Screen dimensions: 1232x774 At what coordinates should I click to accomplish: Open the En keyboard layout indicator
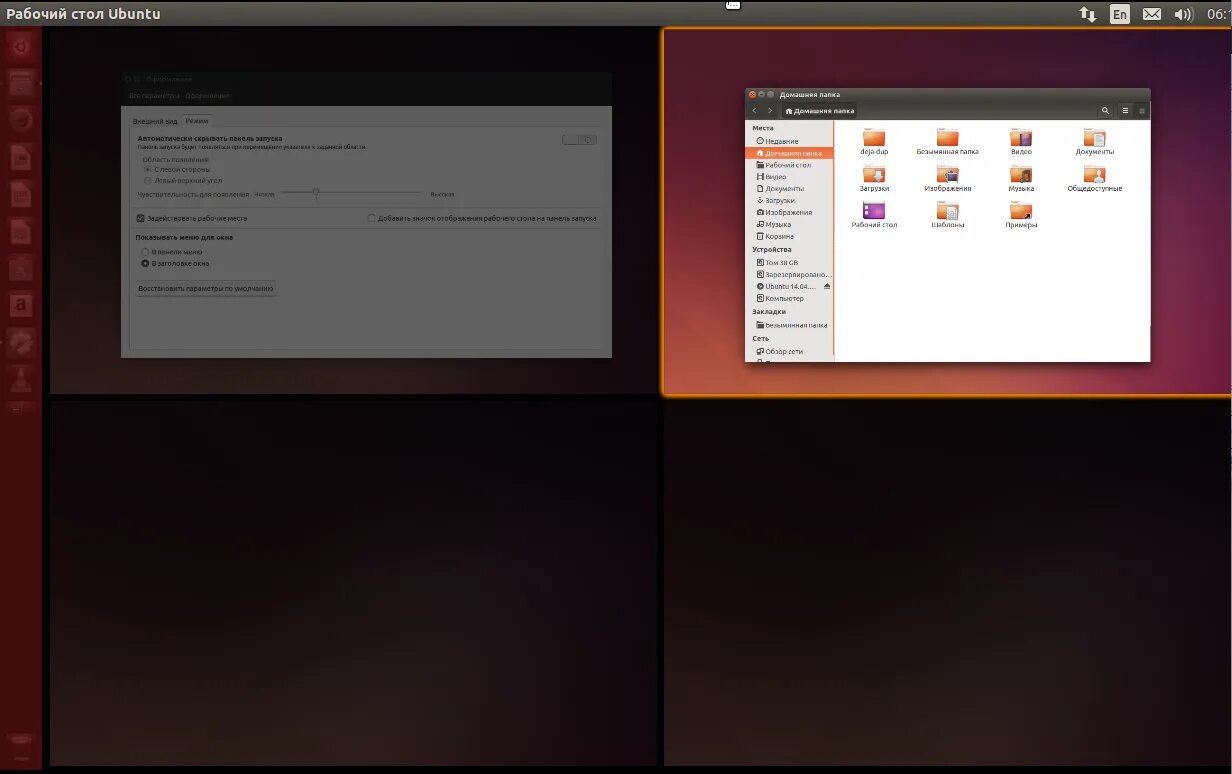[1120, 14]
